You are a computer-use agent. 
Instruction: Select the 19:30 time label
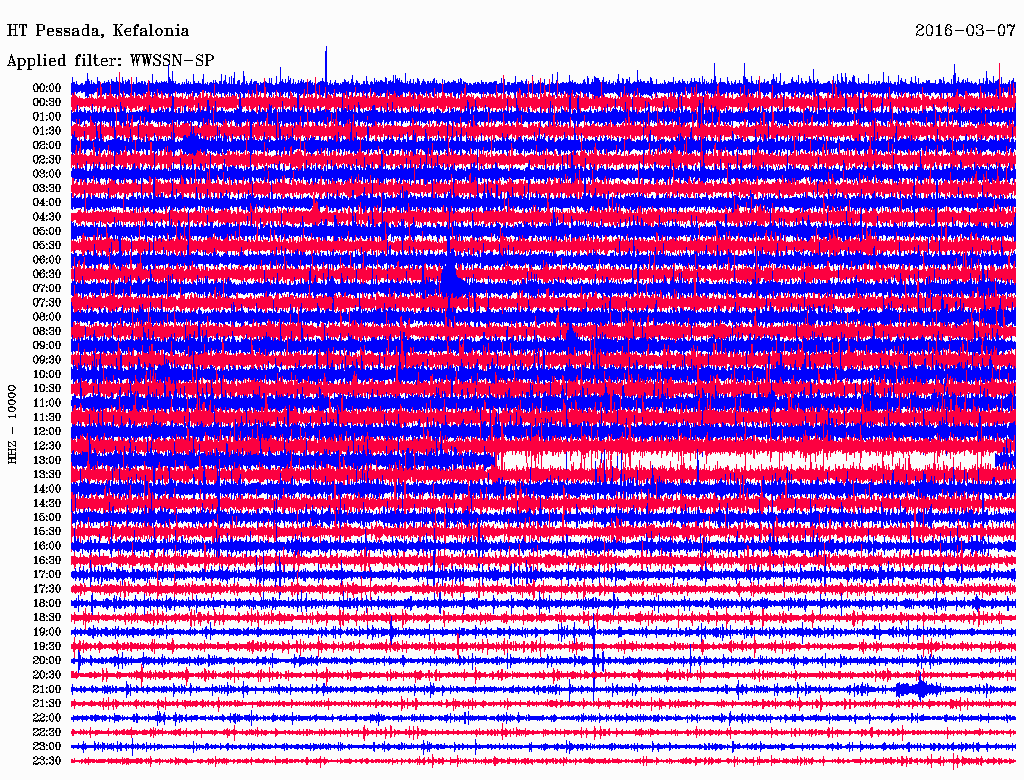coord(47,647)
